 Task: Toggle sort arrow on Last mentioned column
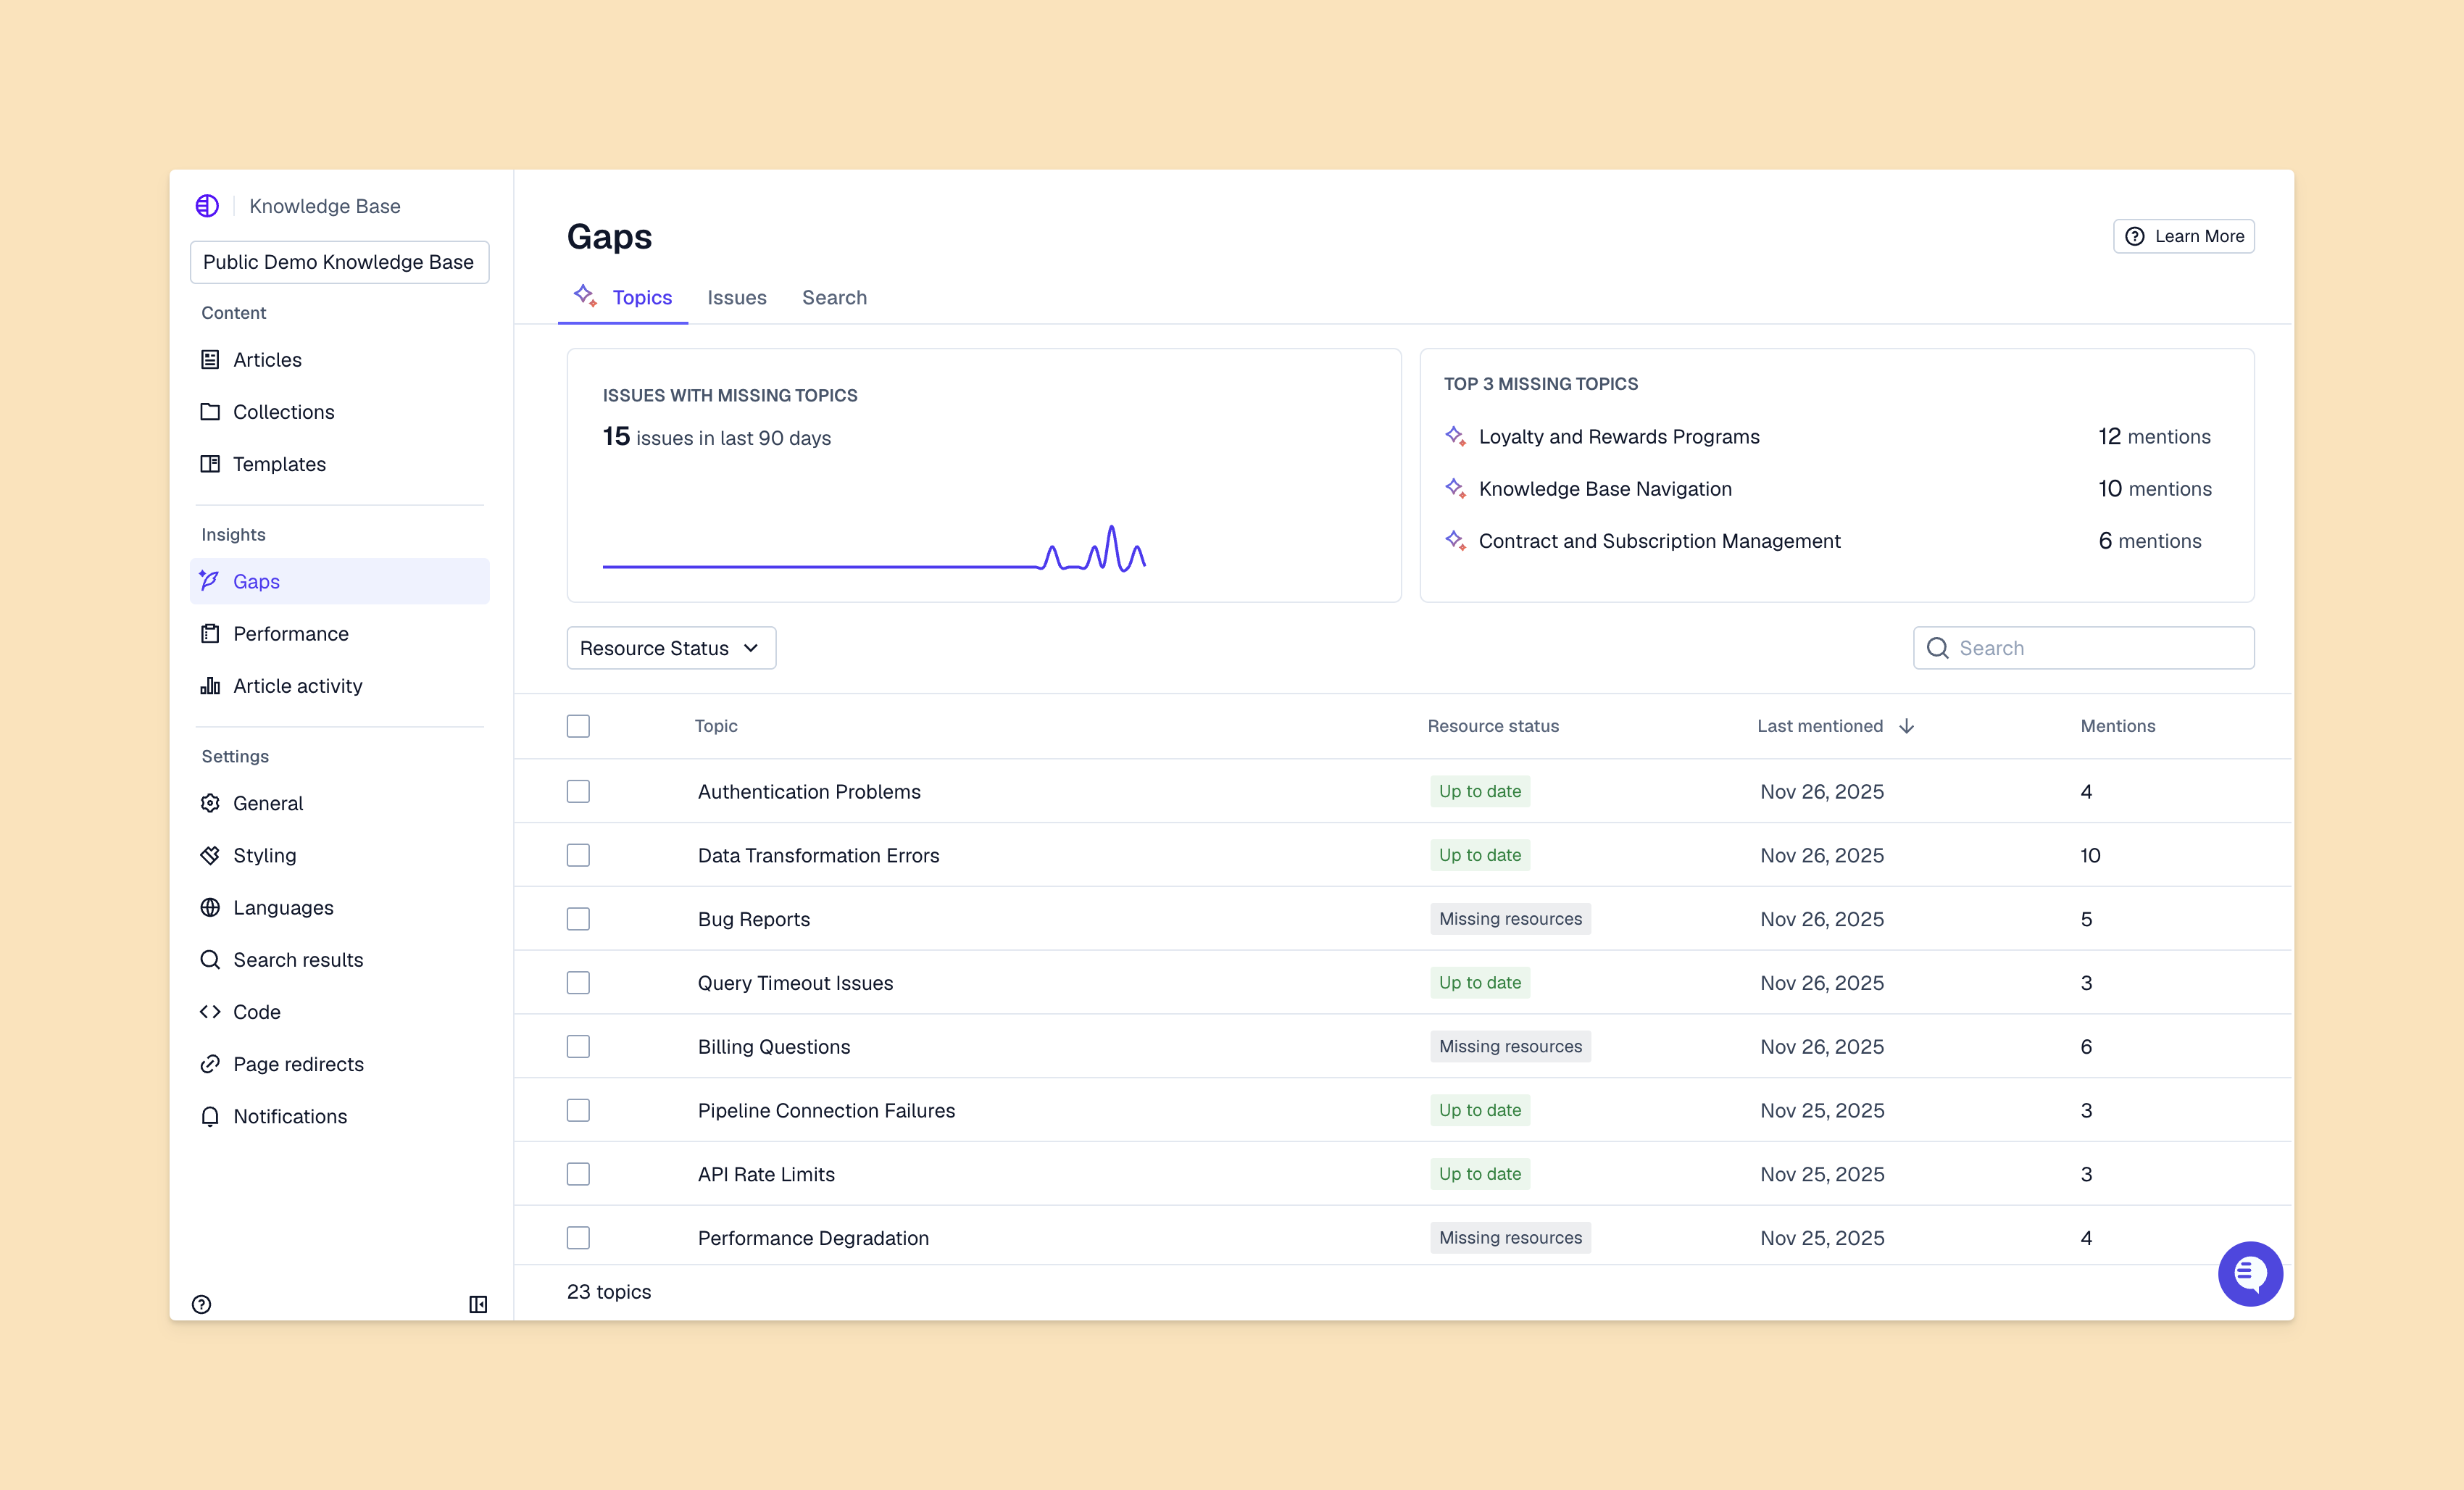point(1906,726)
